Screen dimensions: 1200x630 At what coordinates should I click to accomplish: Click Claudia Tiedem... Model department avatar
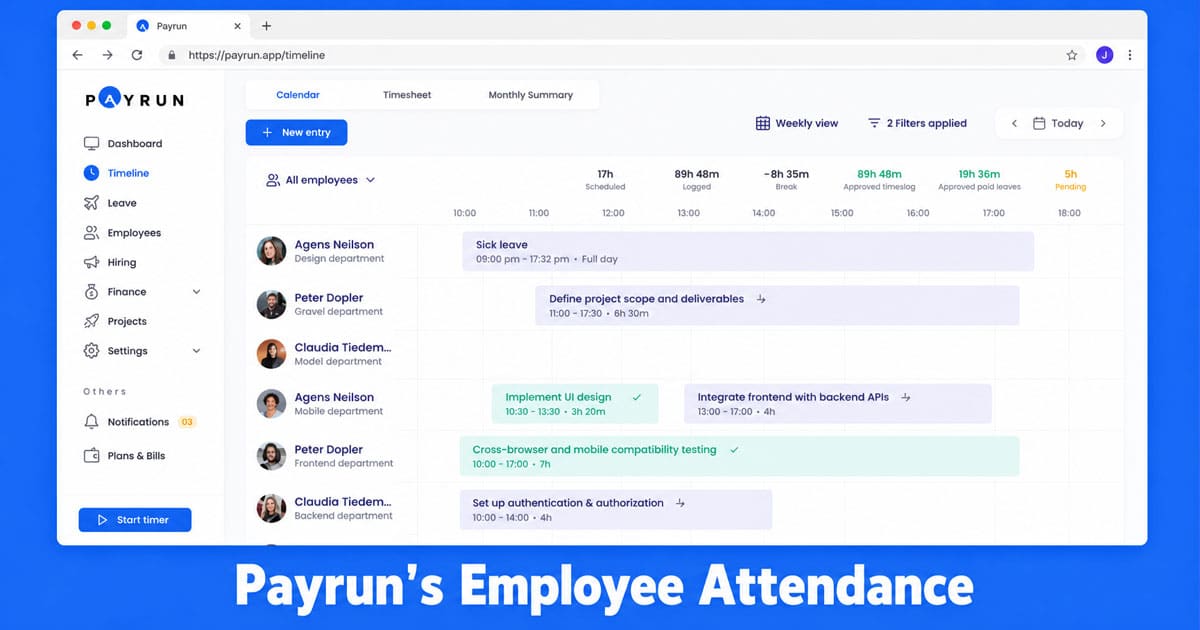(271, 354)
